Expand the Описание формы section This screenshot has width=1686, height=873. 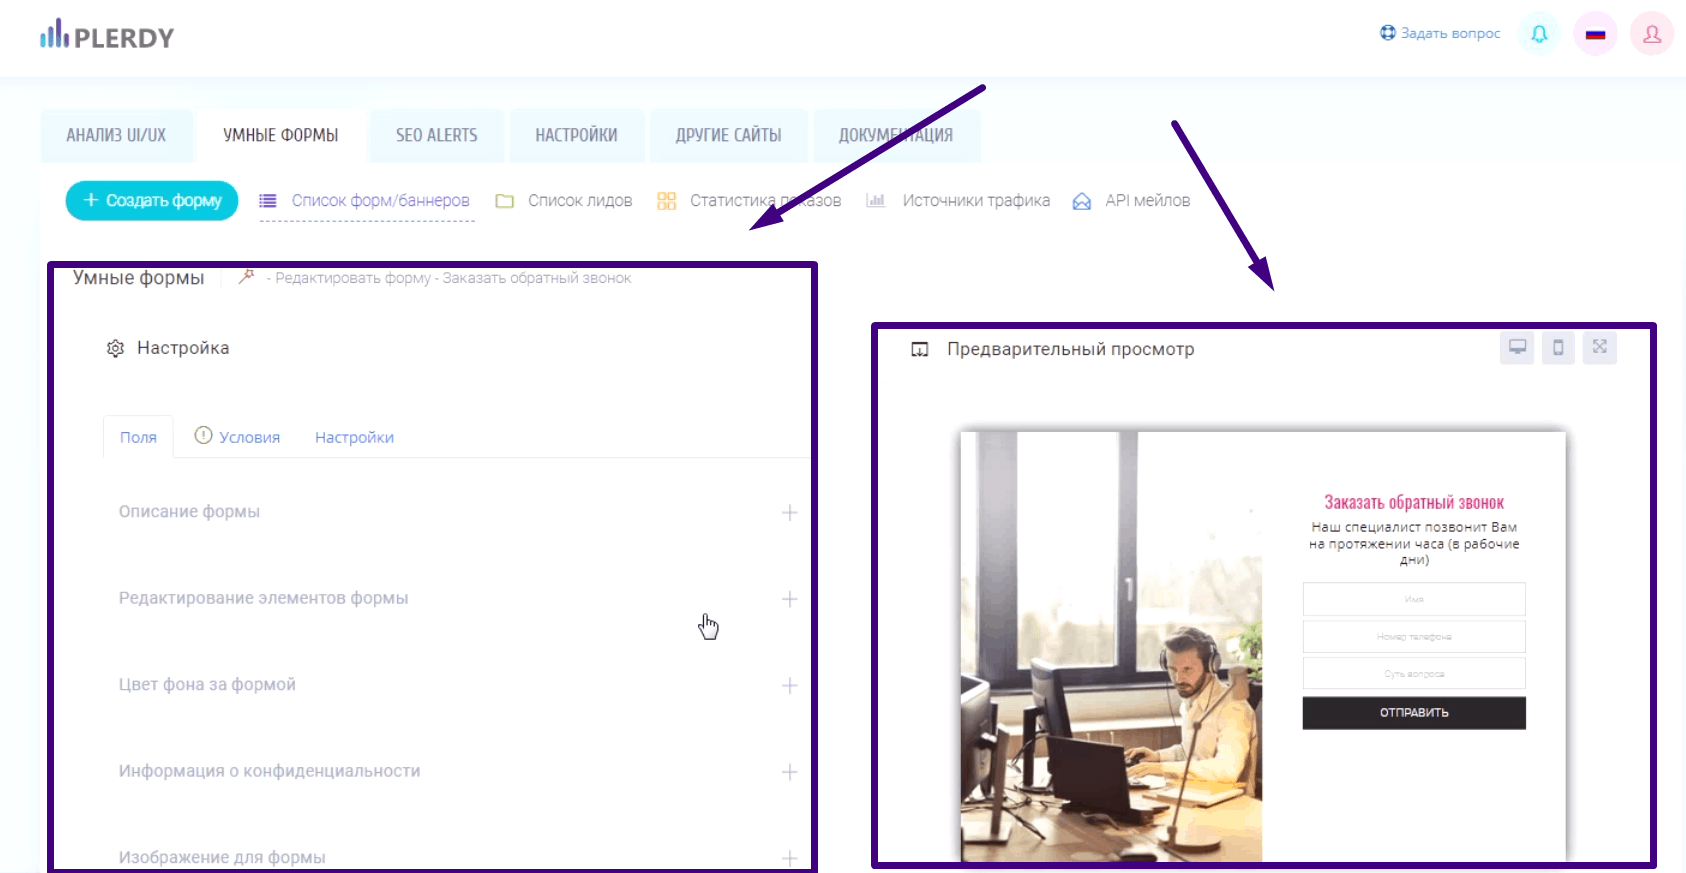point(789,513)
